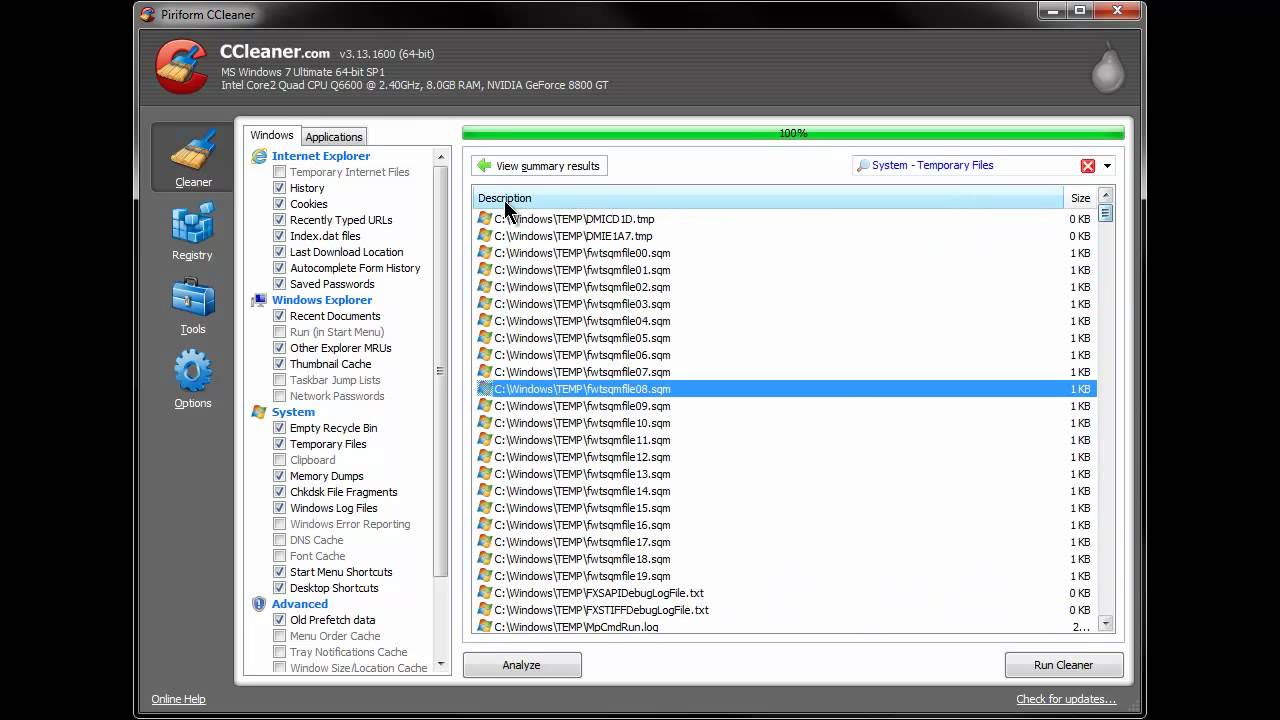Select the fwtsqmfile17.sqm row
Image resolution: width=1280 pixels, height=720 pixels.
click(785, 542)
